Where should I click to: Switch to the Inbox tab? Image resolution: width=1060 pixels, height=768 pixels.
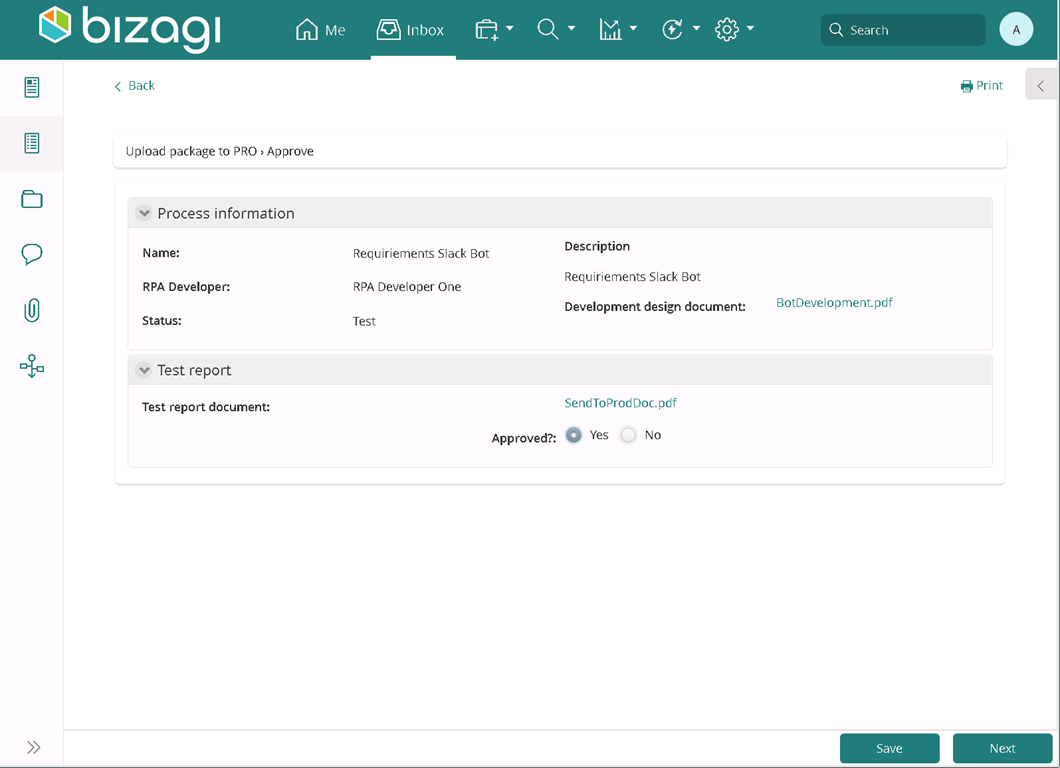point(411,30)
